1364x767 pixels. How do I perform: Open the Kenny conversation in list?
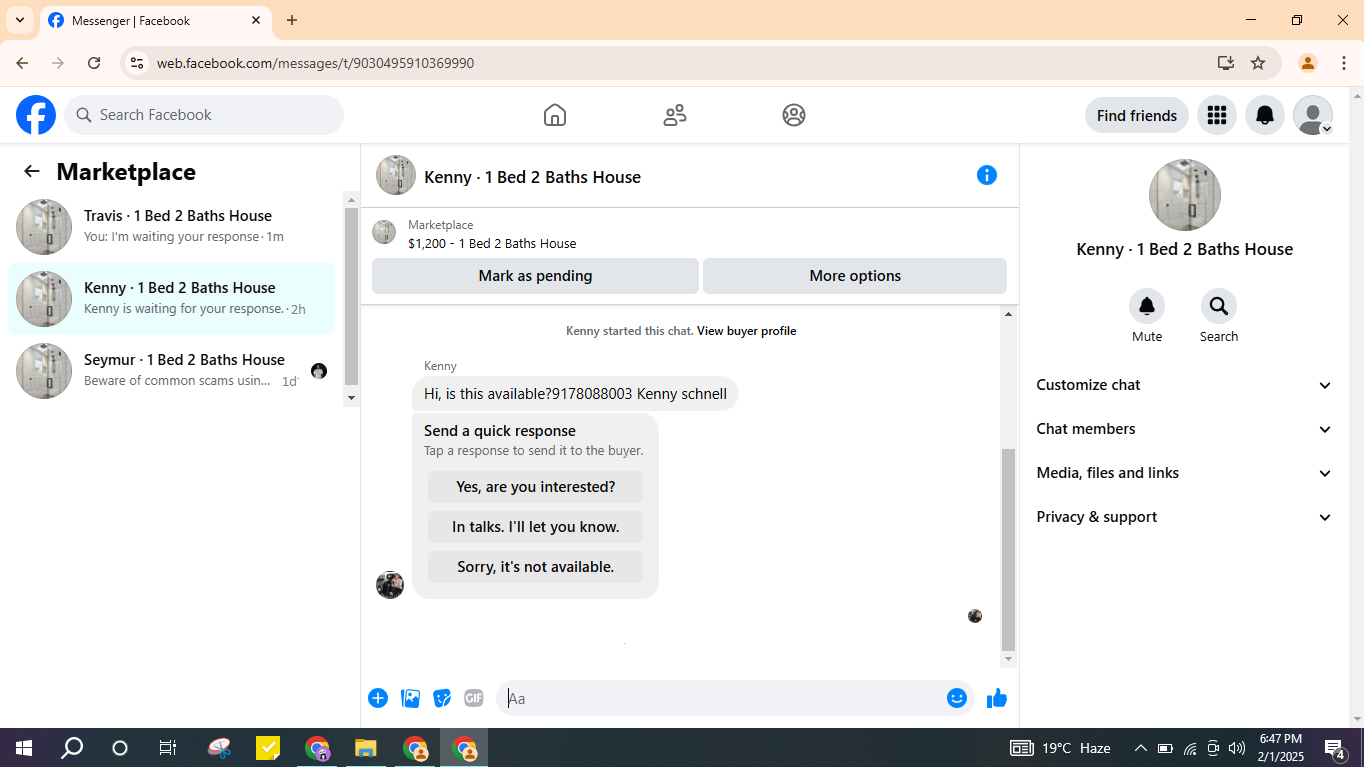click(172, 299)
